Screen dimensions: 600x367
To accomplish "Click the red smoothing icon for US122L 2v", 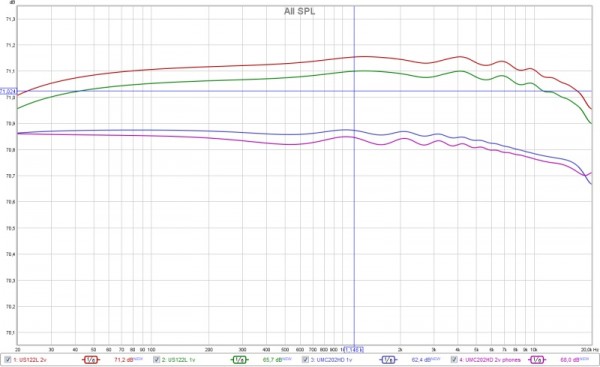I will point(90,360).
